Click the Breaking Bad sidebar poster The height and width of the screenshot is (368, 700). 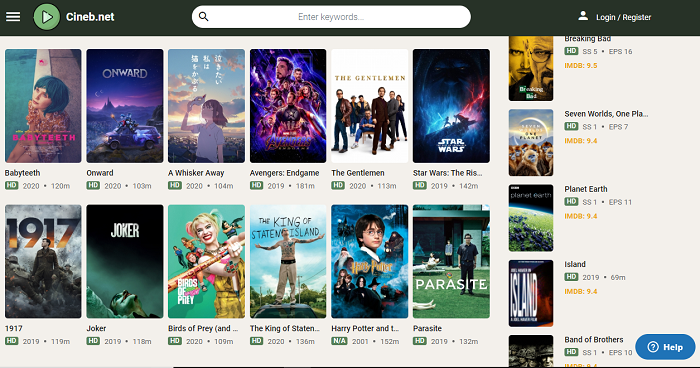pos(531,68)
